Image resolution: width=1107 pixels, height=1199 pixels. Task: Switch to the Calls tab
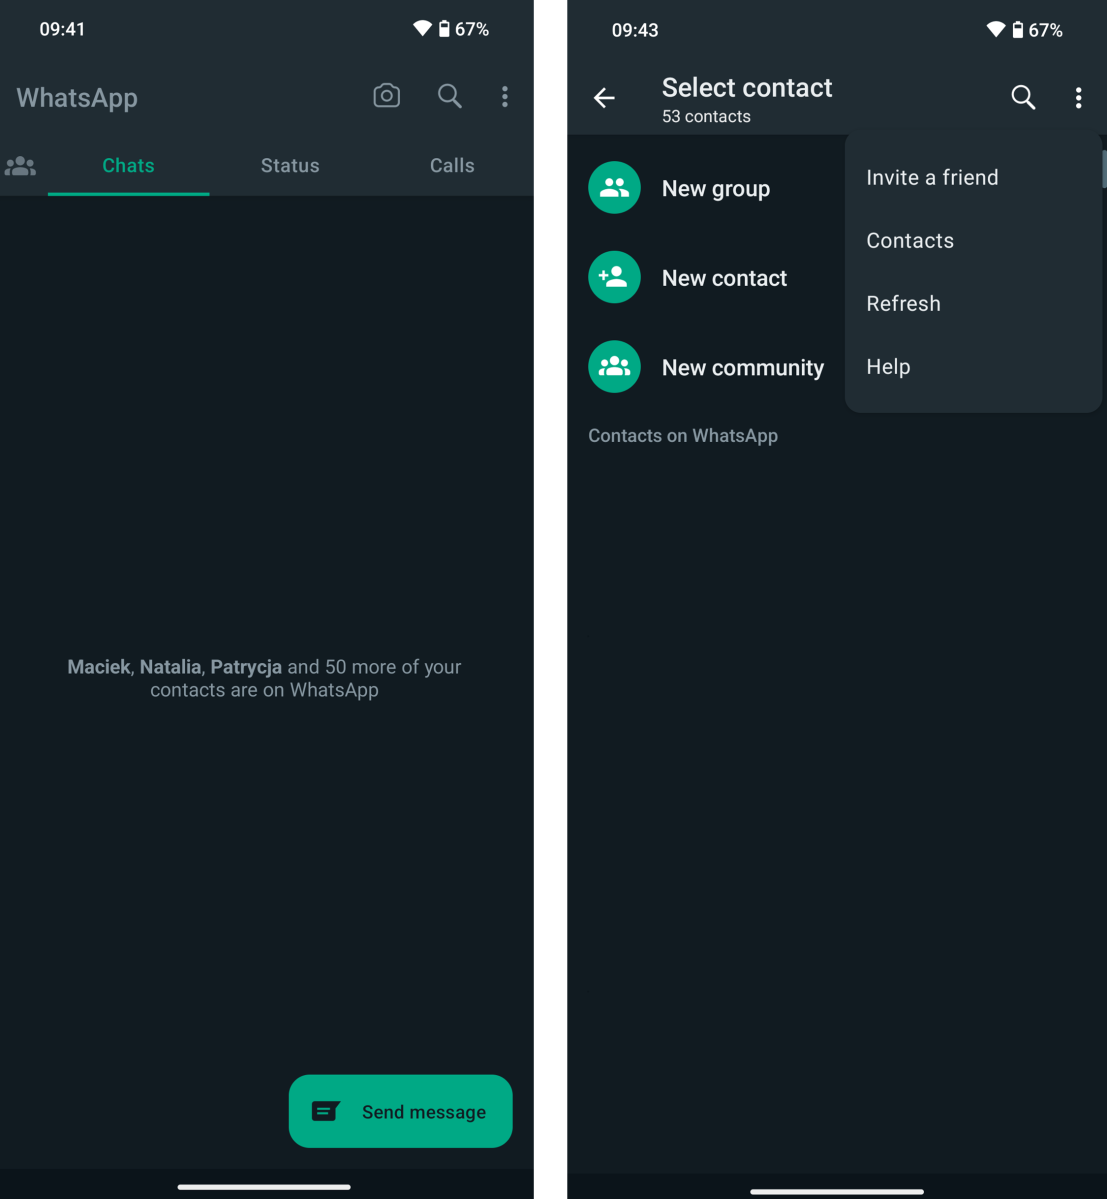[452, 166]
